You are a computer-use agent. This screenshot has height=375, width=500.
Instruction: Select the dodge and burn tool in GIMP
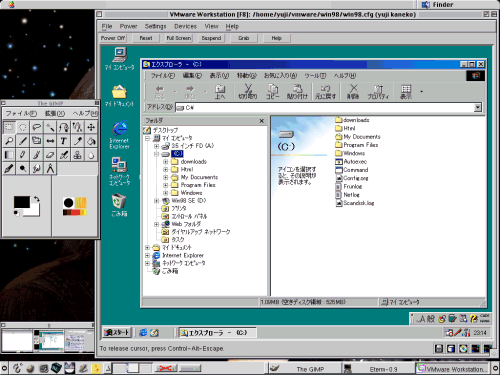[23, 169]
